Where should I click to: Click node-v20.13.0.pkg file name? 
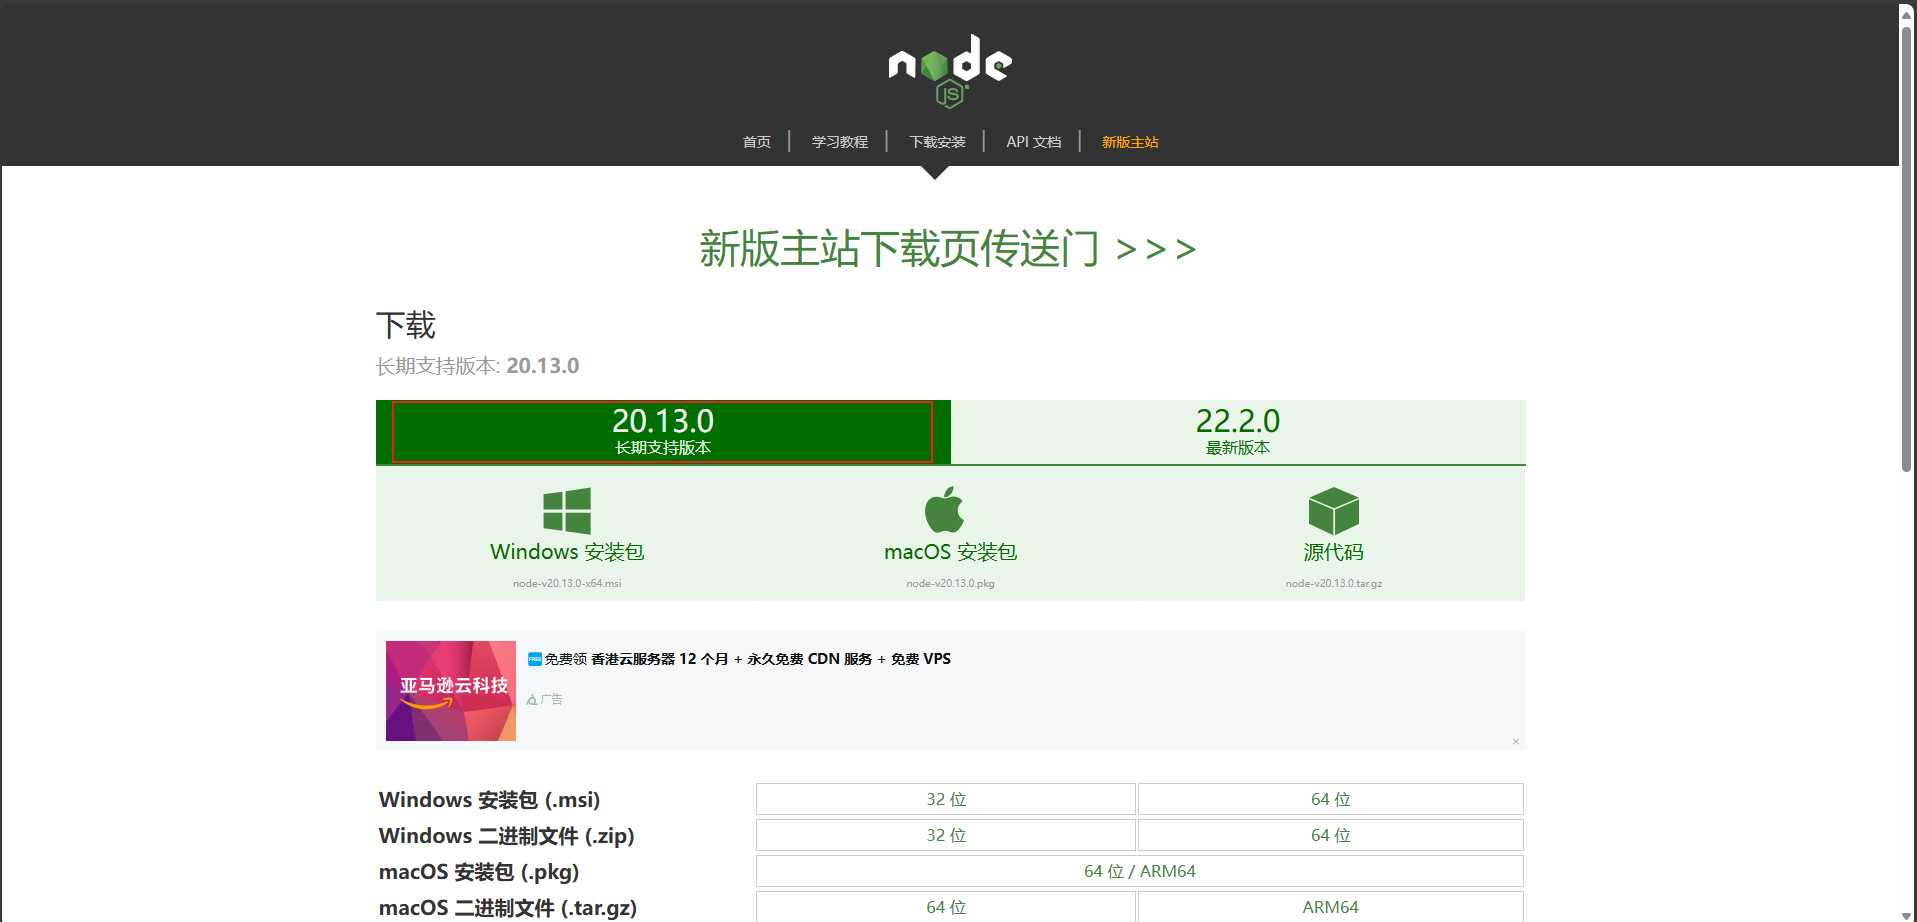click(950, 583)
